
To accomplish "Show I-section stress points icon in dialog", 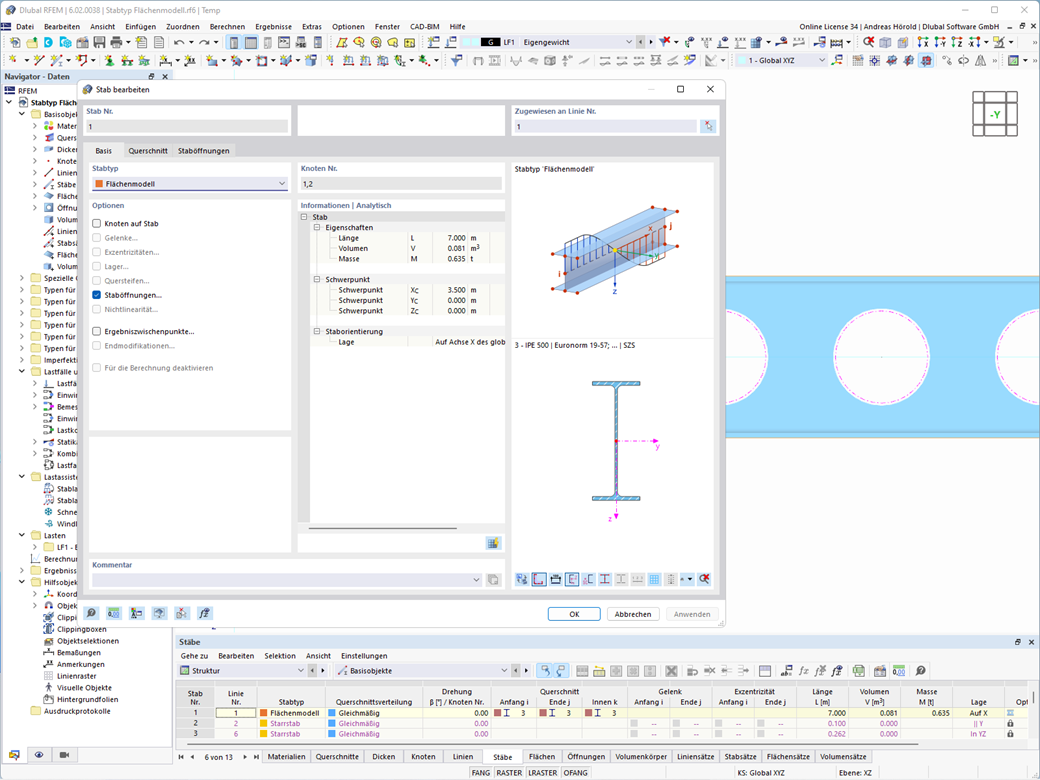I will coord(604,579).
